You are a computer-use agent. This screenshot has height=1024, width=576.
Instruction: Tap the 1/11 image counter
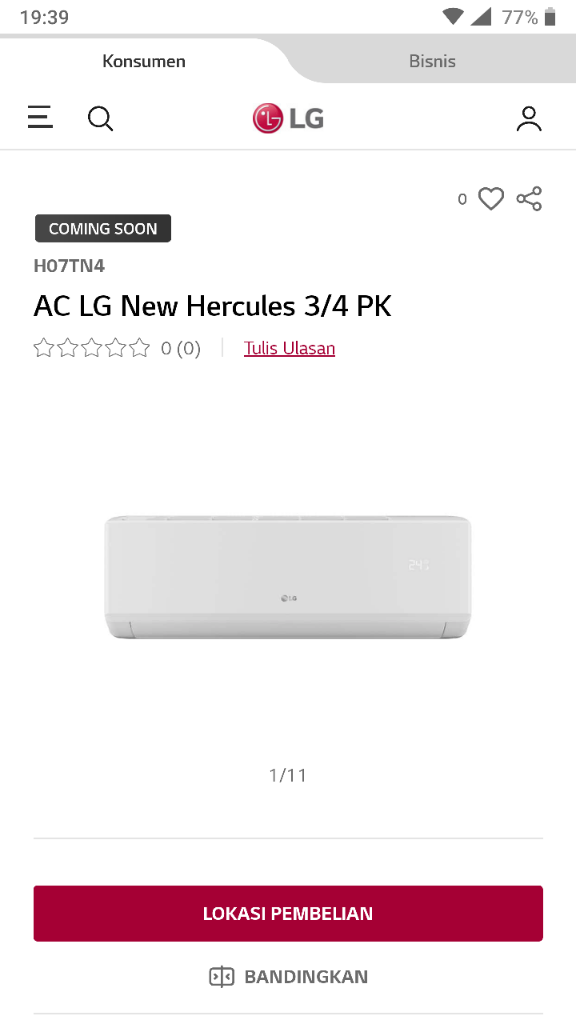[288, 775]
